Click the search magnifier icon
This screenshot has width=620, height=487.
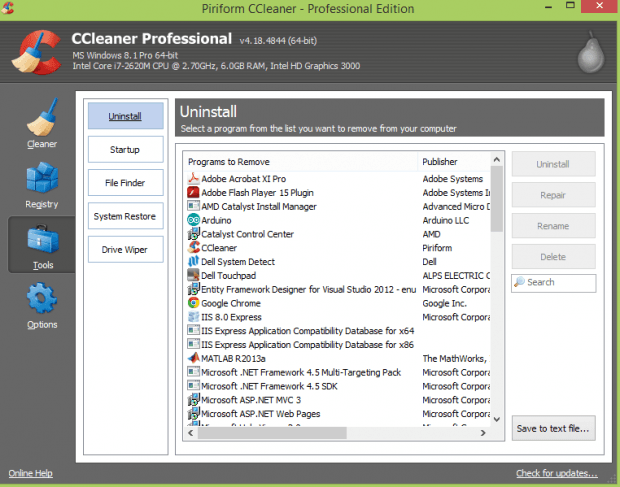[x=519, y=282]
